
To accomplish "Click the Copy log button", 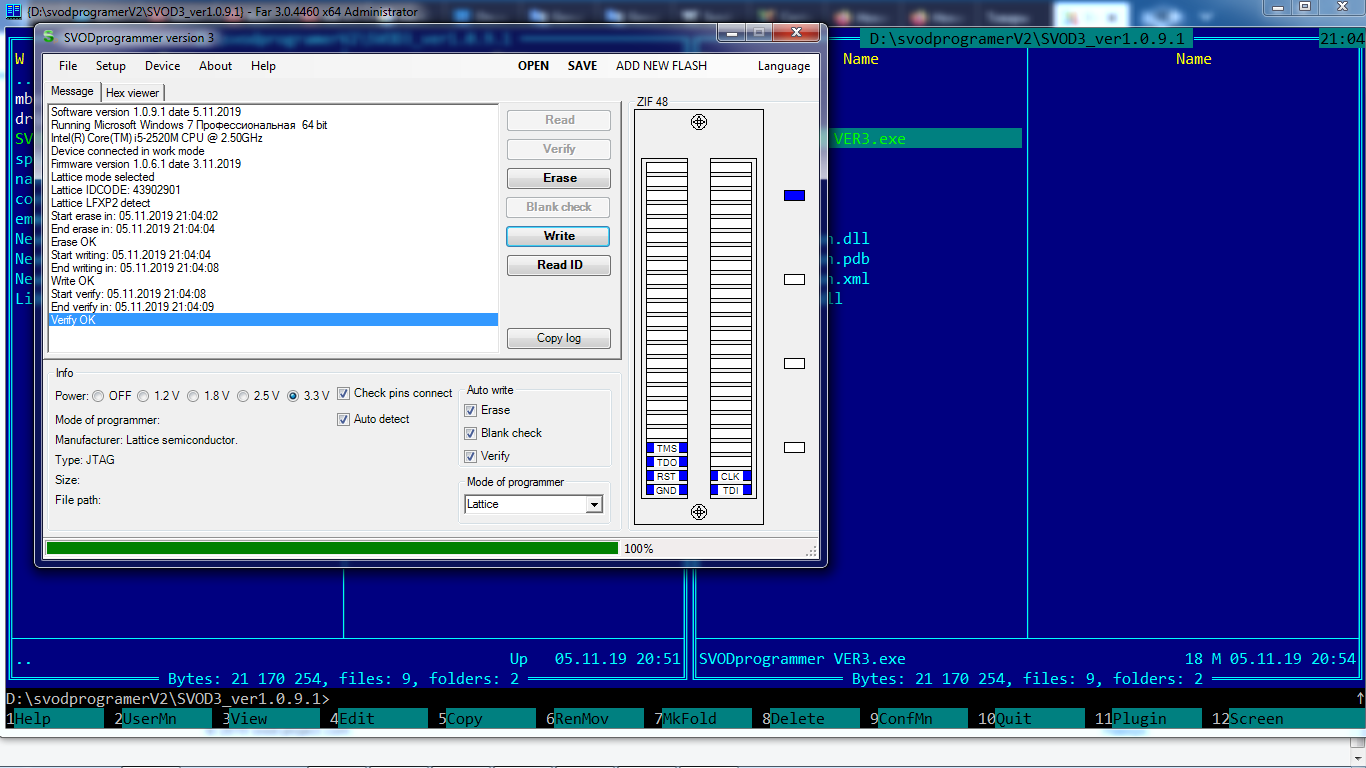I will [559, 338].
